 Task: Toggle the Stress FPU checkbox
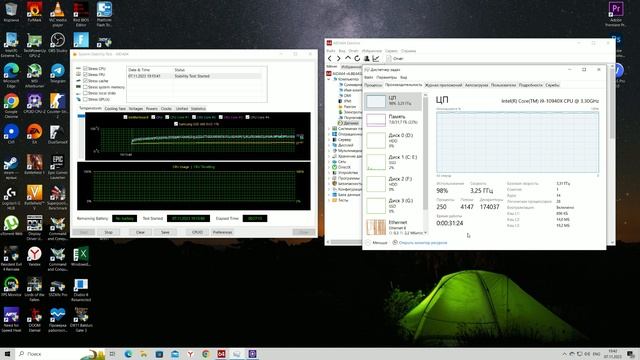click(85, 75)
